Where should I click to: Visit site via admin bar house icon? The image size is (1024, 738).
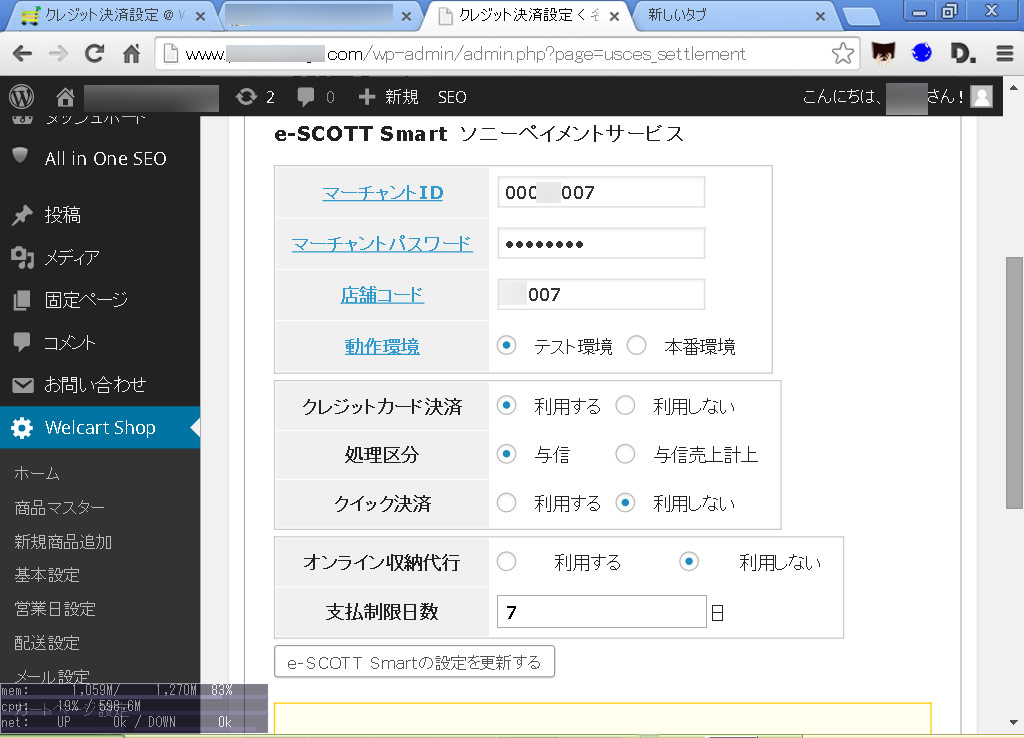pos(65,97)
